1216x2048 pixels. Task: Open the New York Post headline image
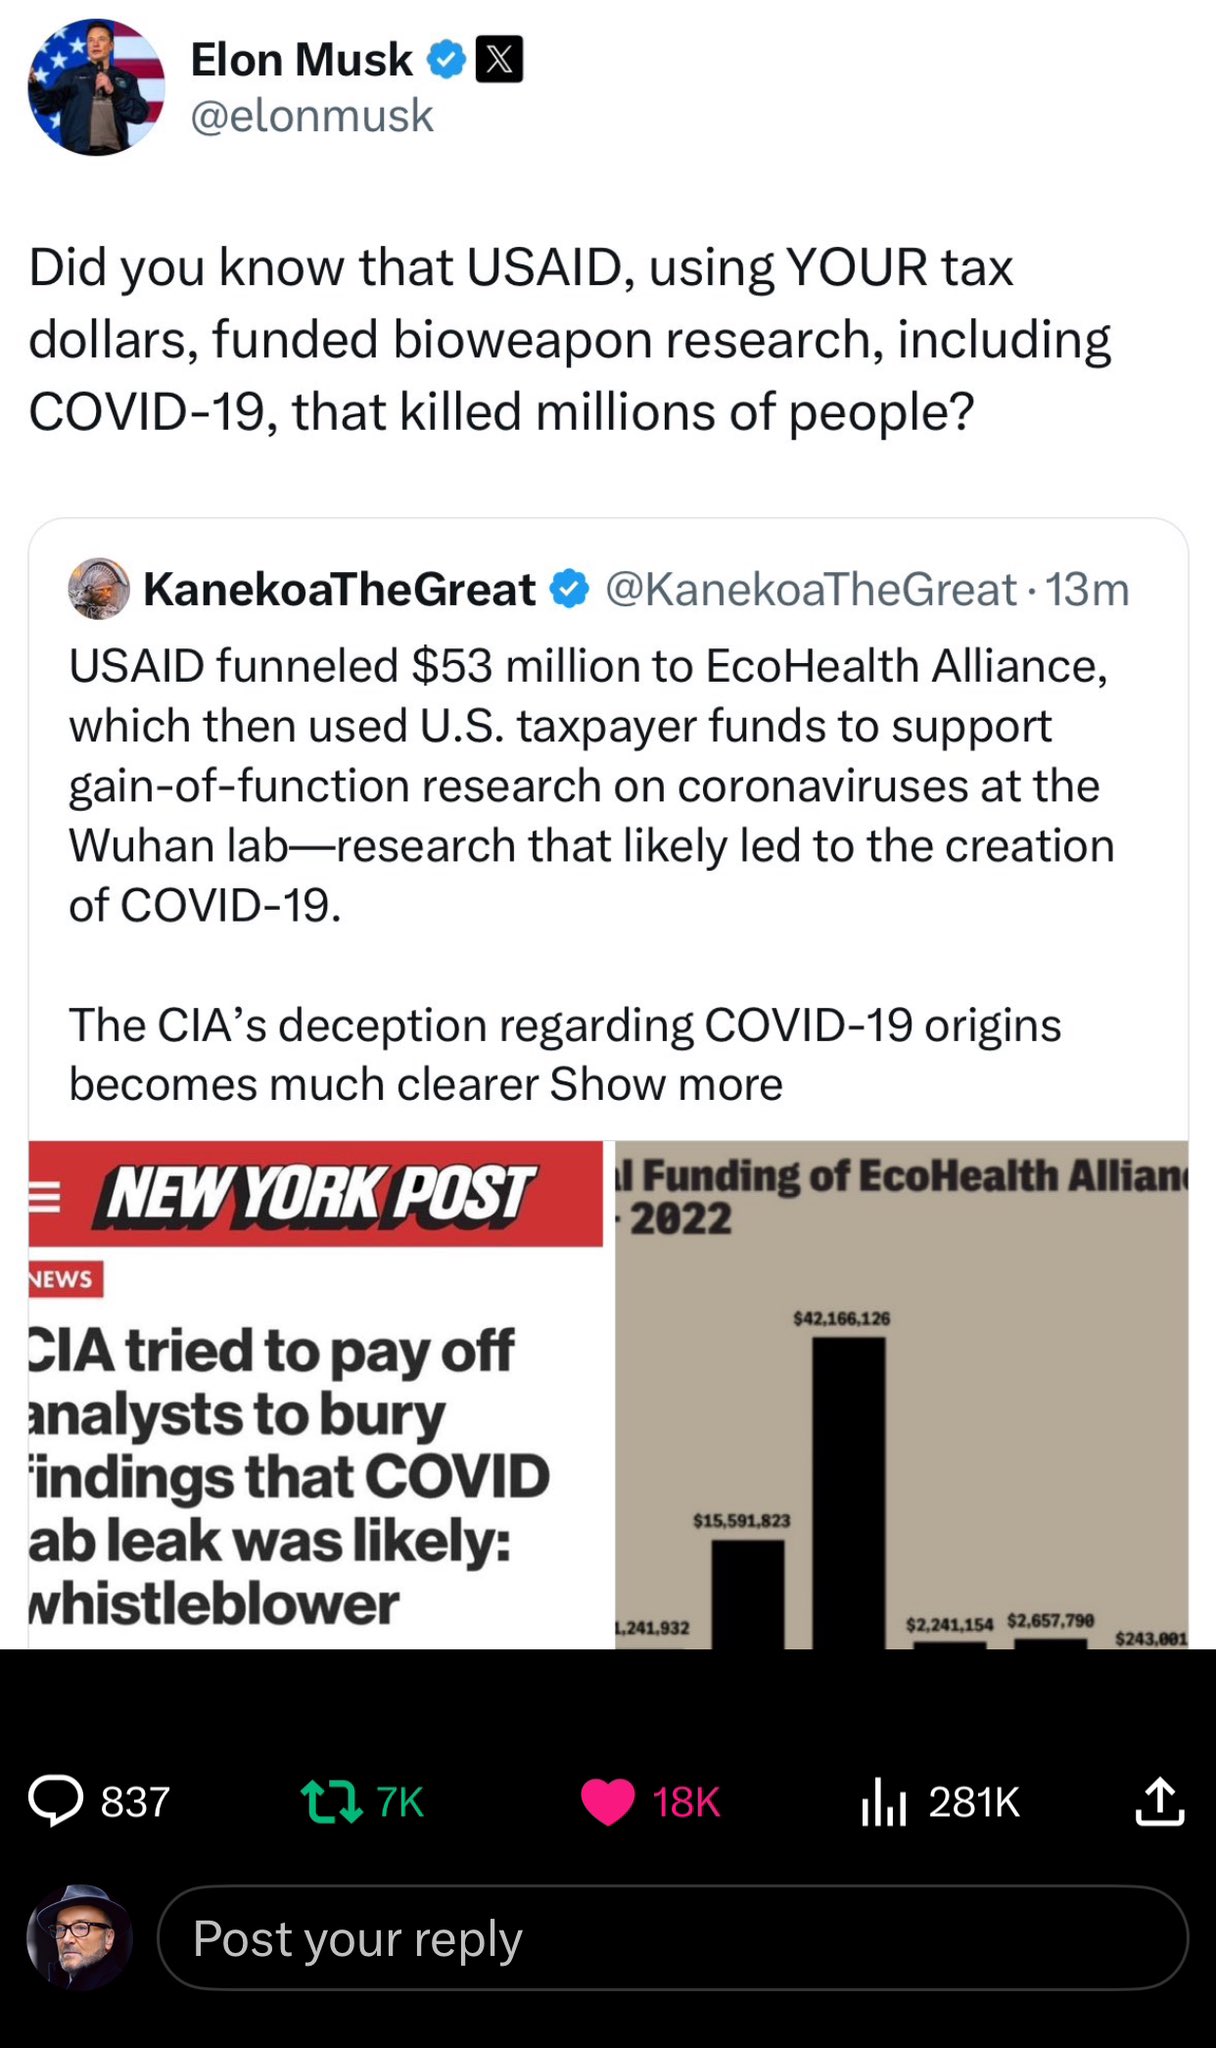[316, 1395]
